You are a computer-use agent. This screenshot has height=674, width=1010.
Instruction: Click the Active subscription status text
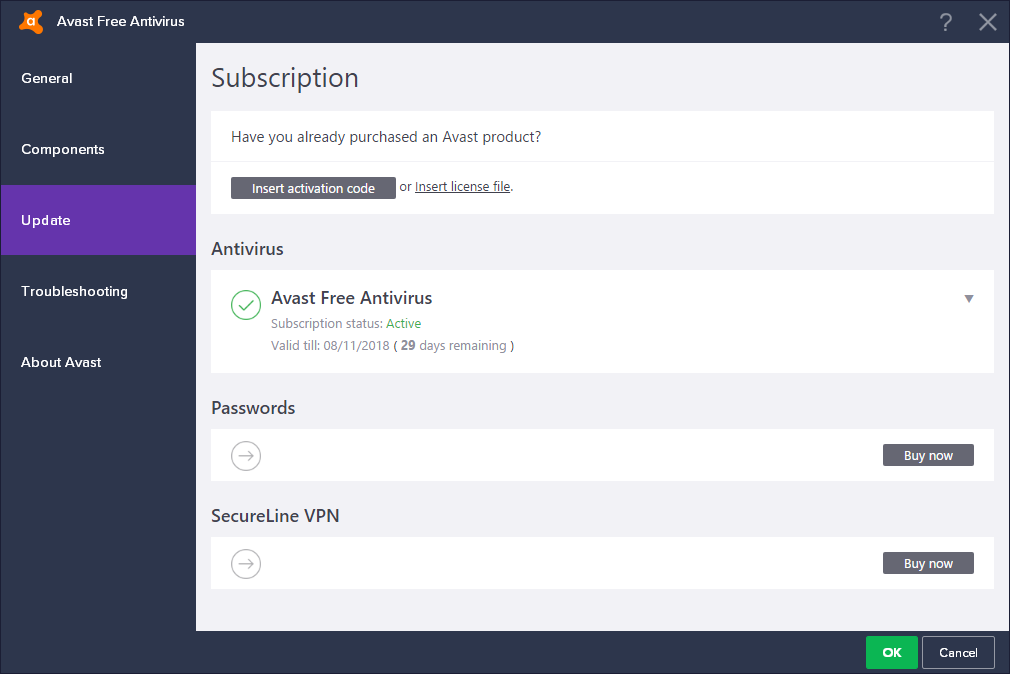403,323
